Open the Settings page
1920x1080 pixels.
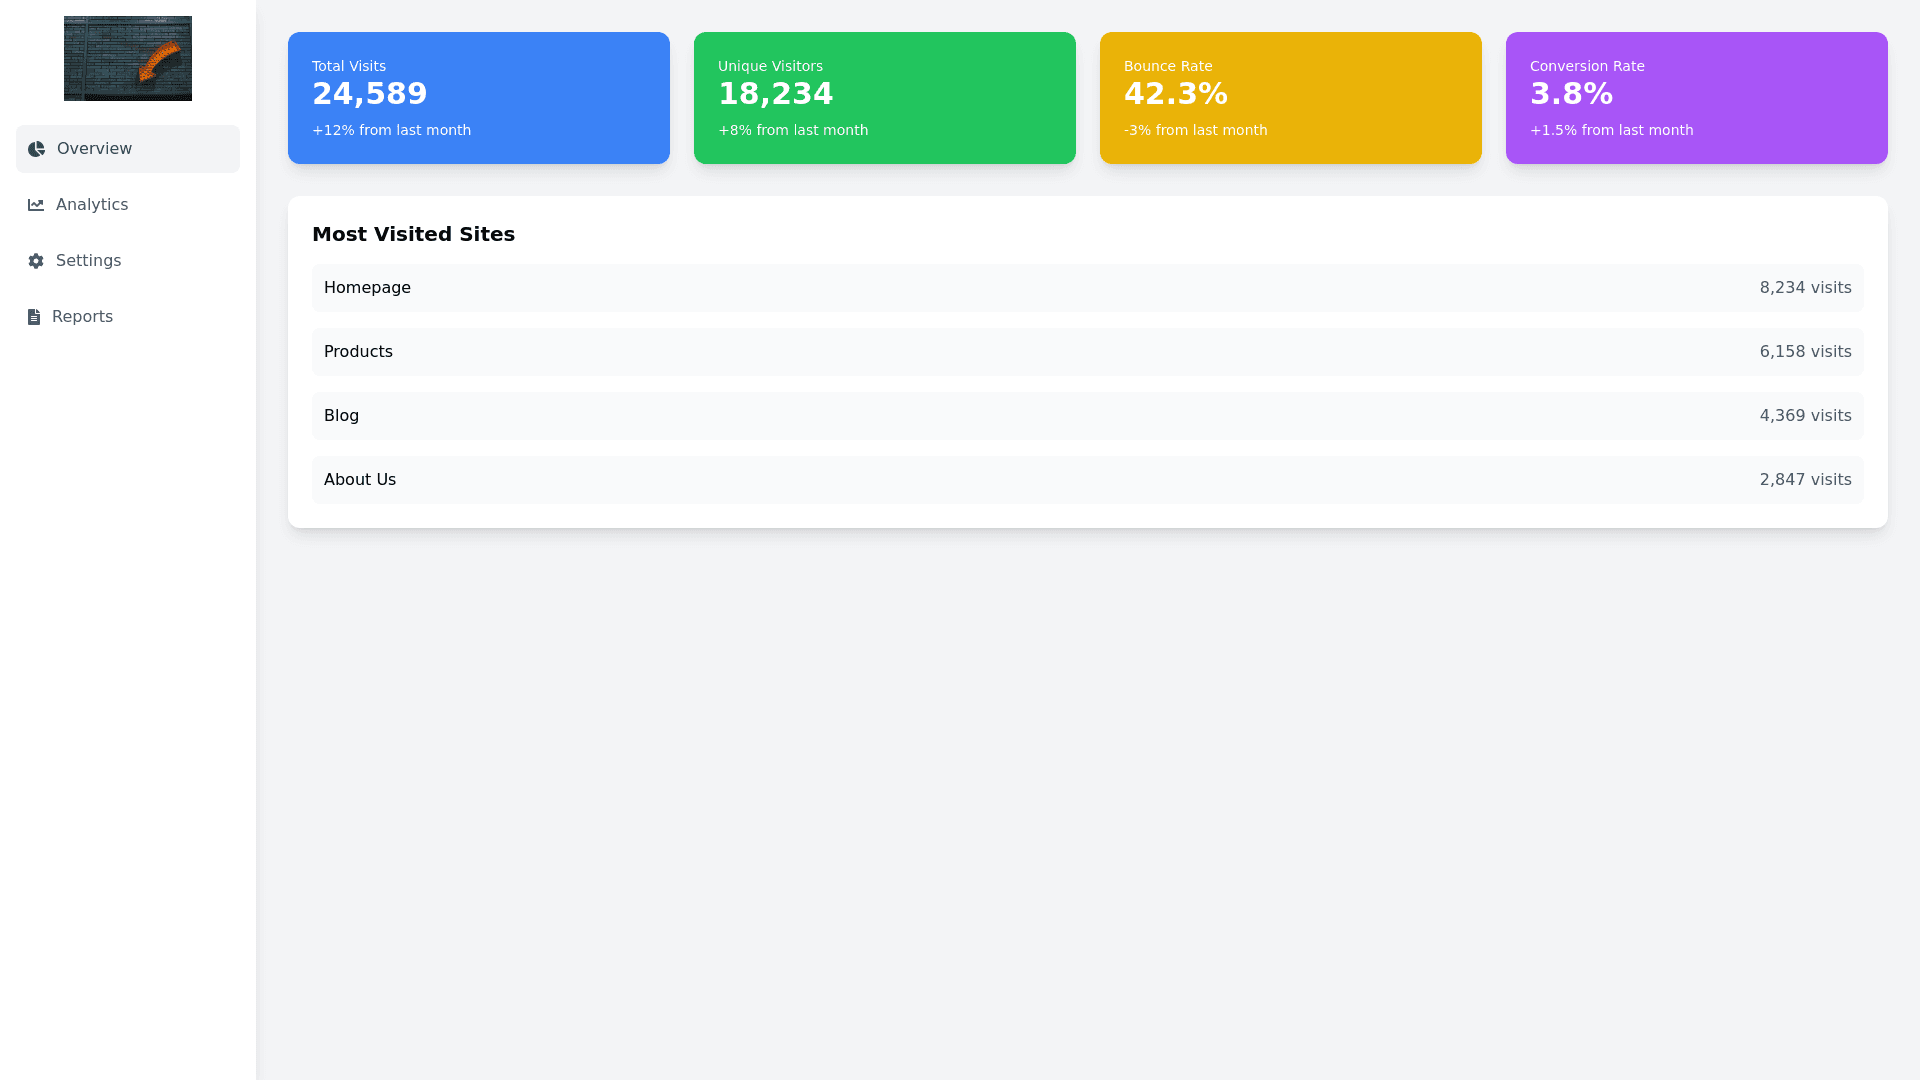[88, 261]
